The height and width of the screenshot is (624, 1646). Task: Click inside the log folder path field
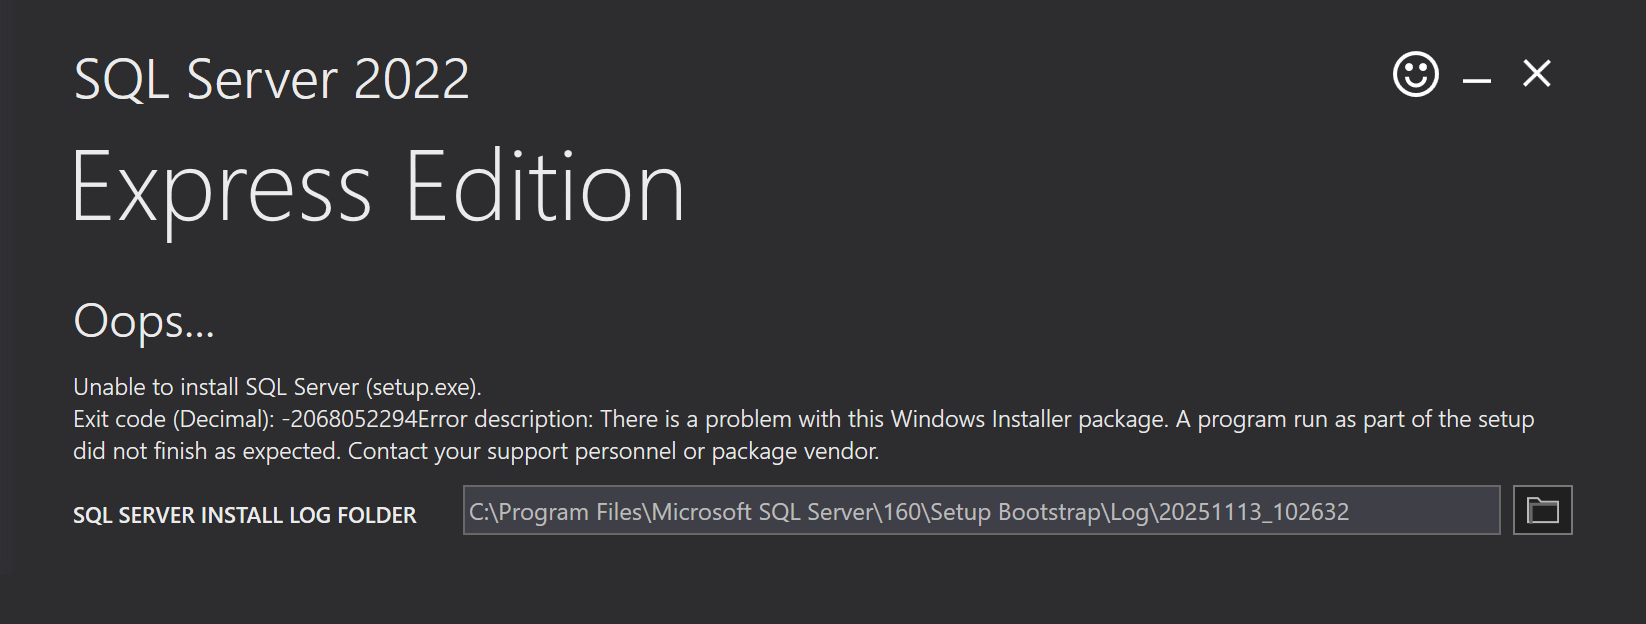click(980, 511)
